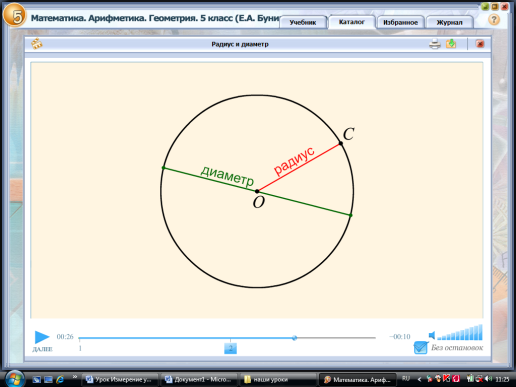This screenshot has width=516, height=387.
Task: Mute sound with the speaker icon
Action: (x=432, y=335)
